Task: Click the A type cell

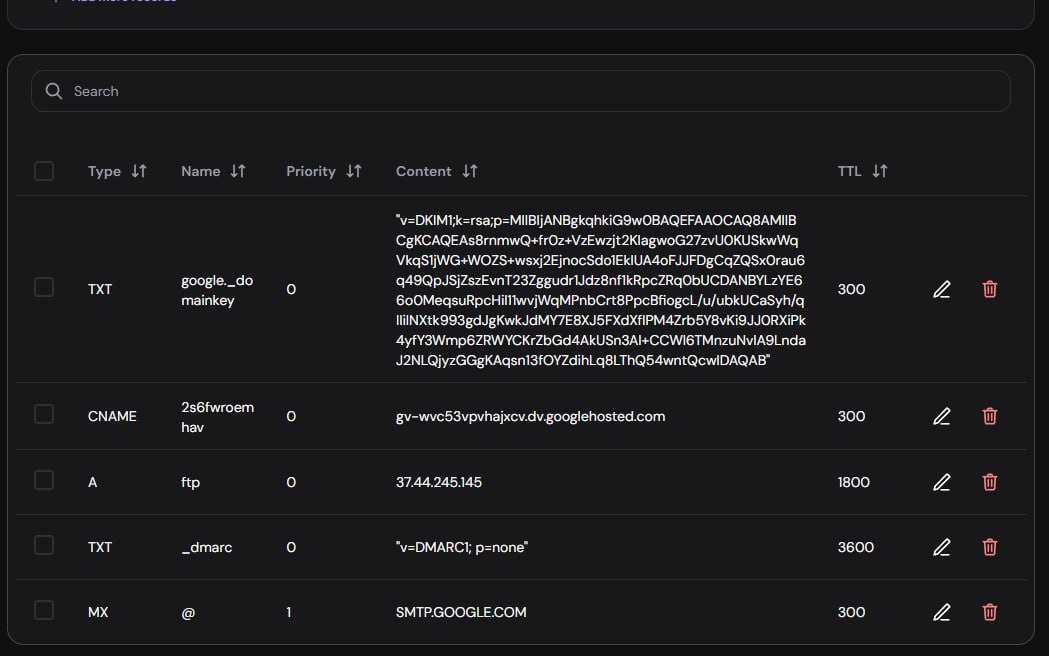Action: (x=92, y=482)
